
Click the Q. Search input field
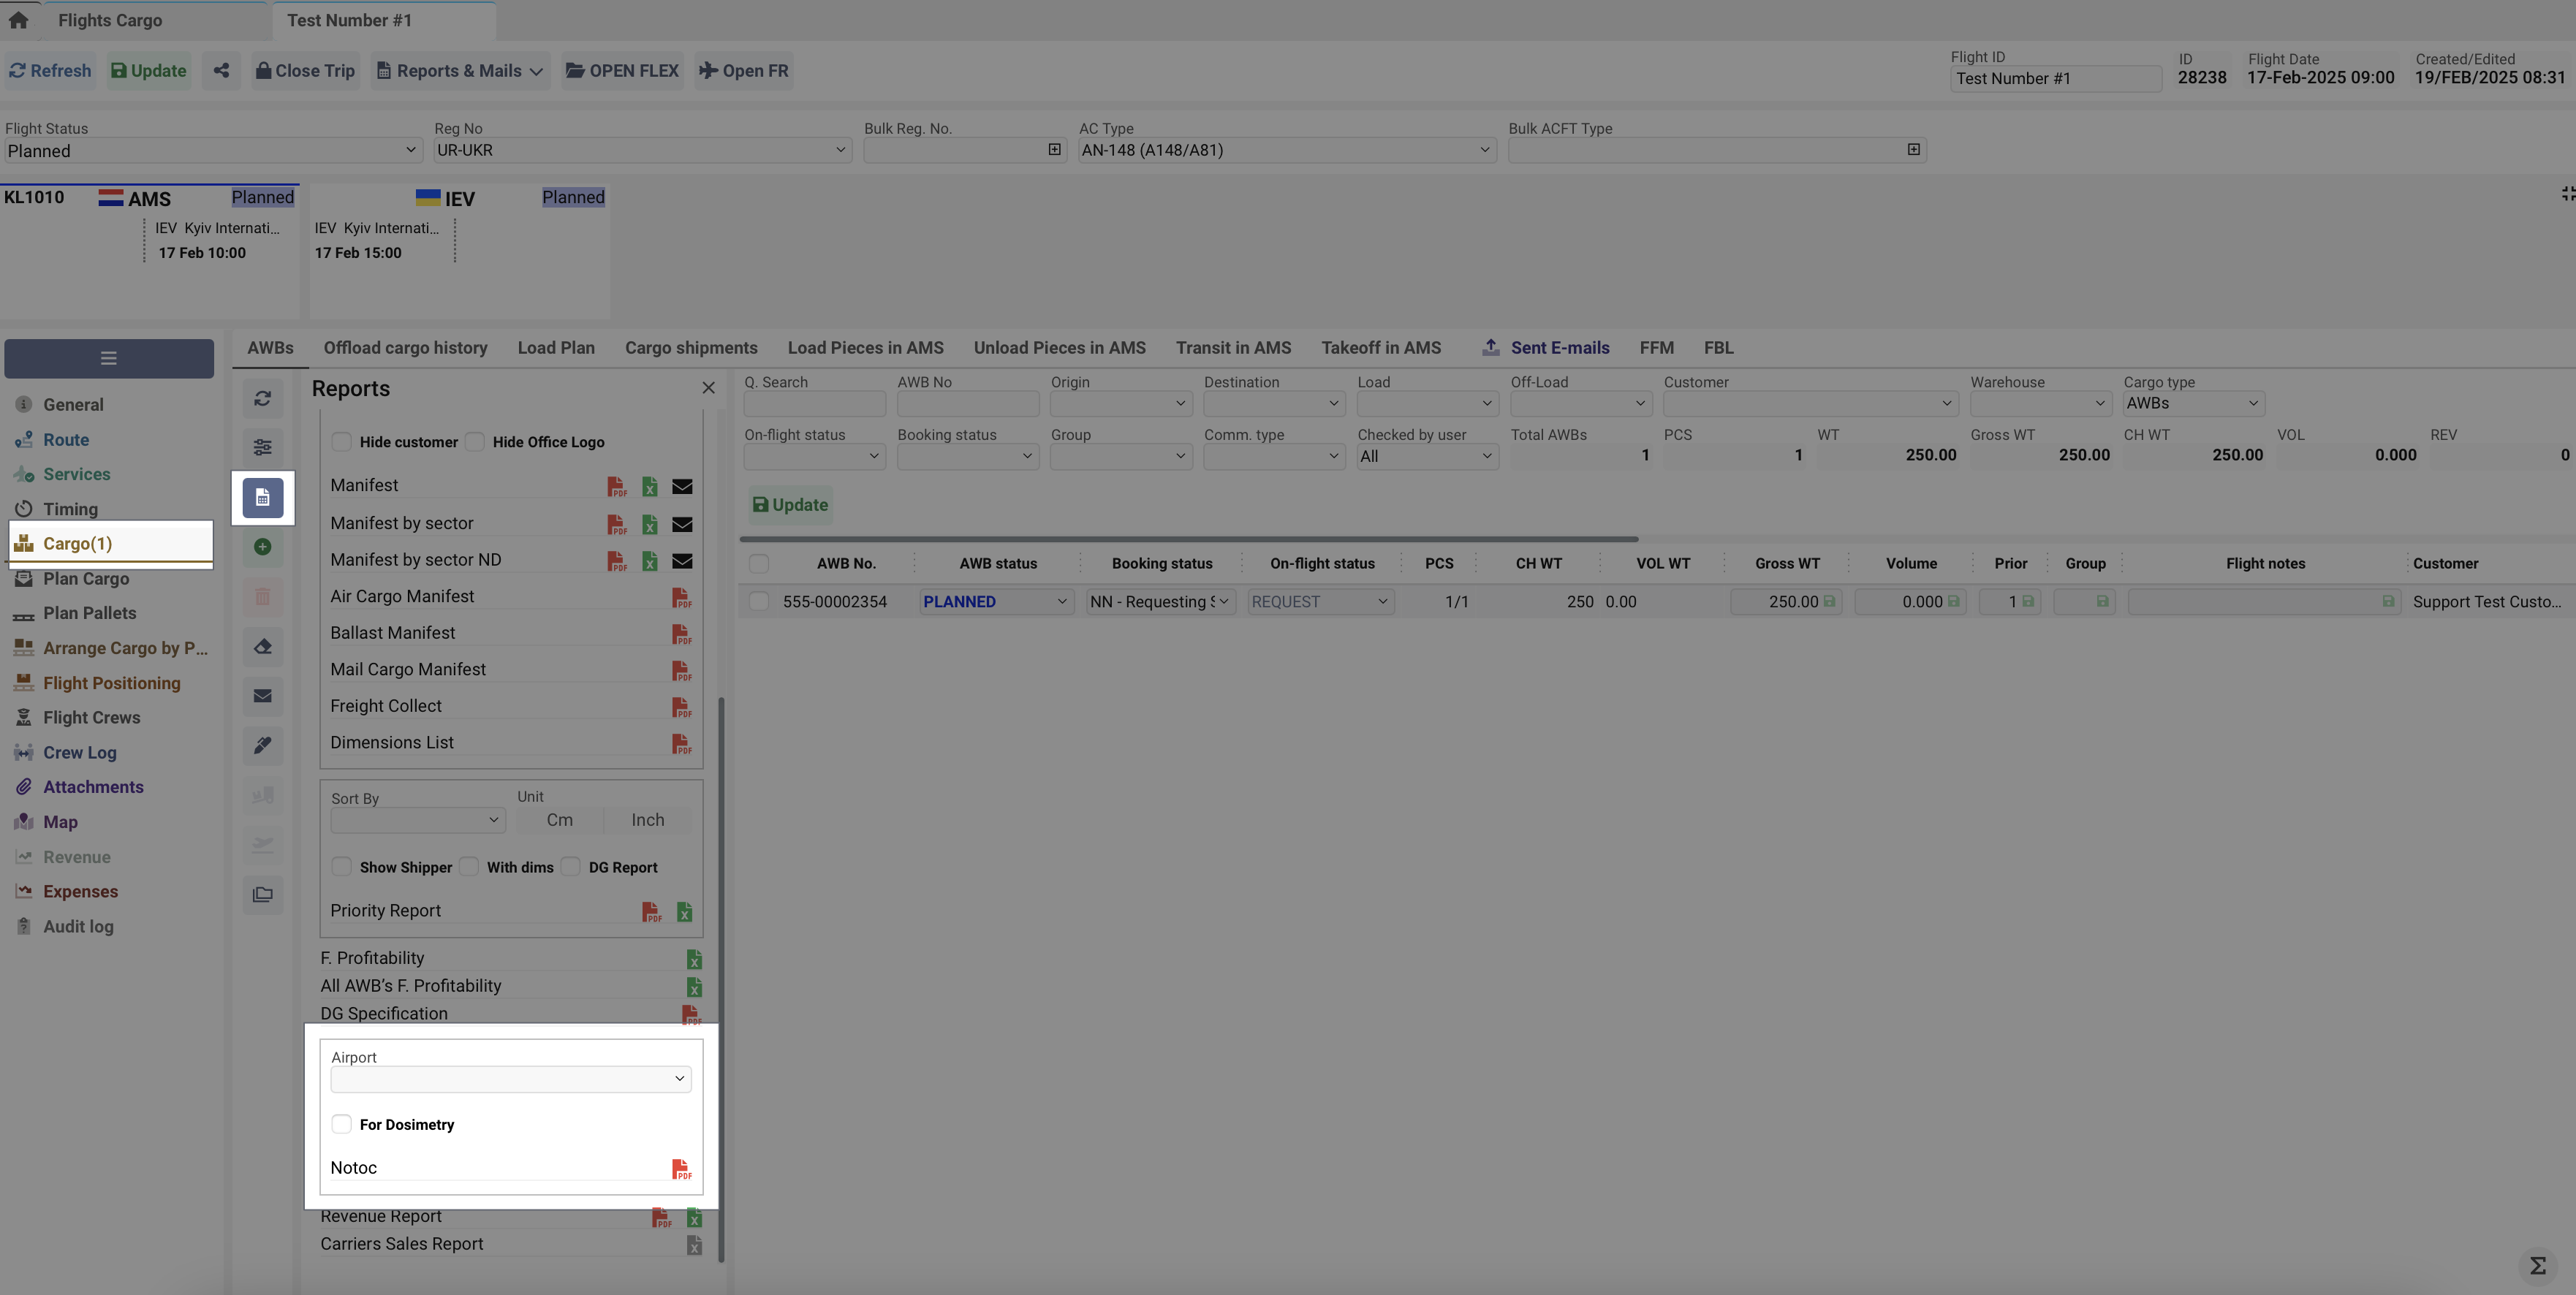point(814,404)
